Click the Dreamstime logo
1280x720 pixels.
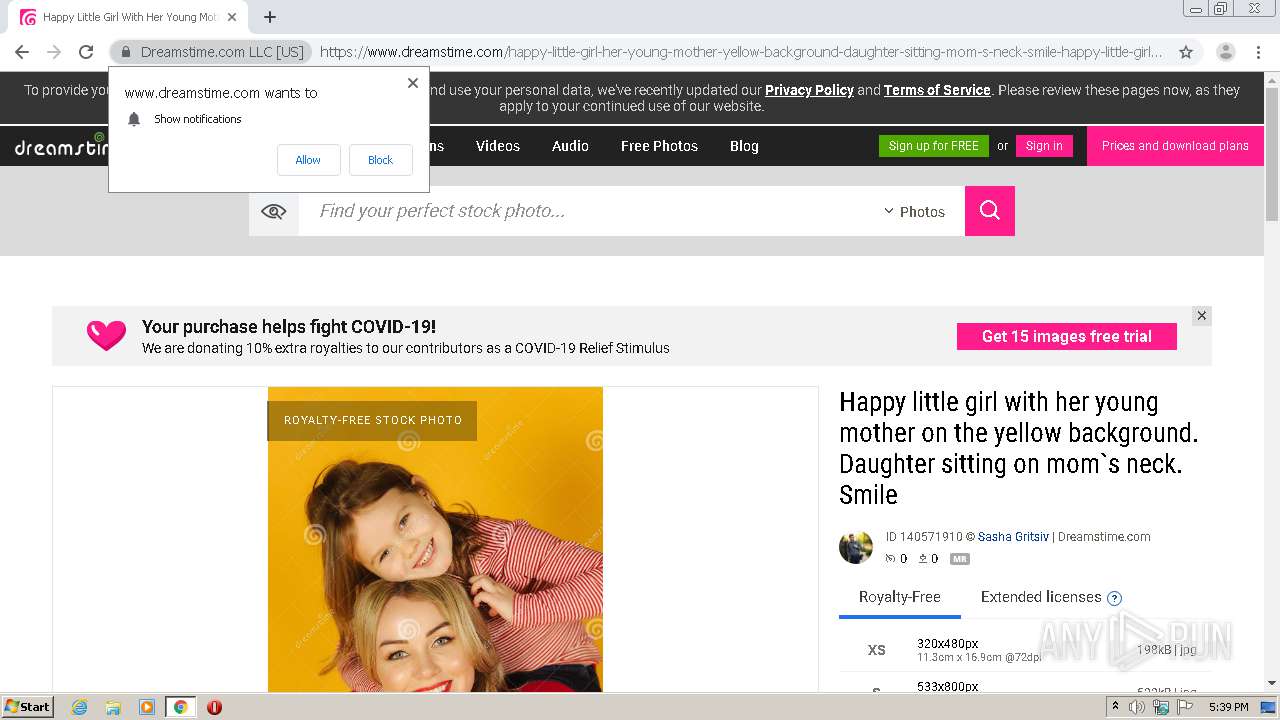point(60,146)
